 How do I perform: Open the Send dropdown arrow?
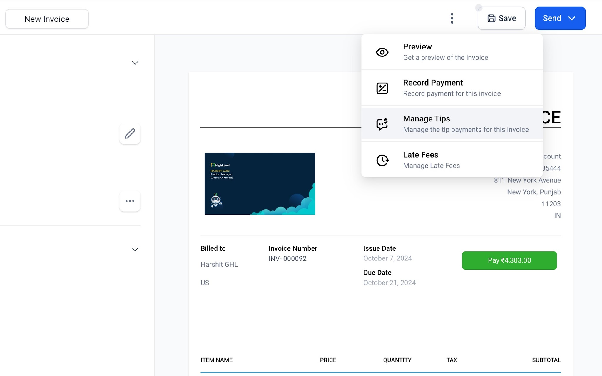click(x=572, y=18)
